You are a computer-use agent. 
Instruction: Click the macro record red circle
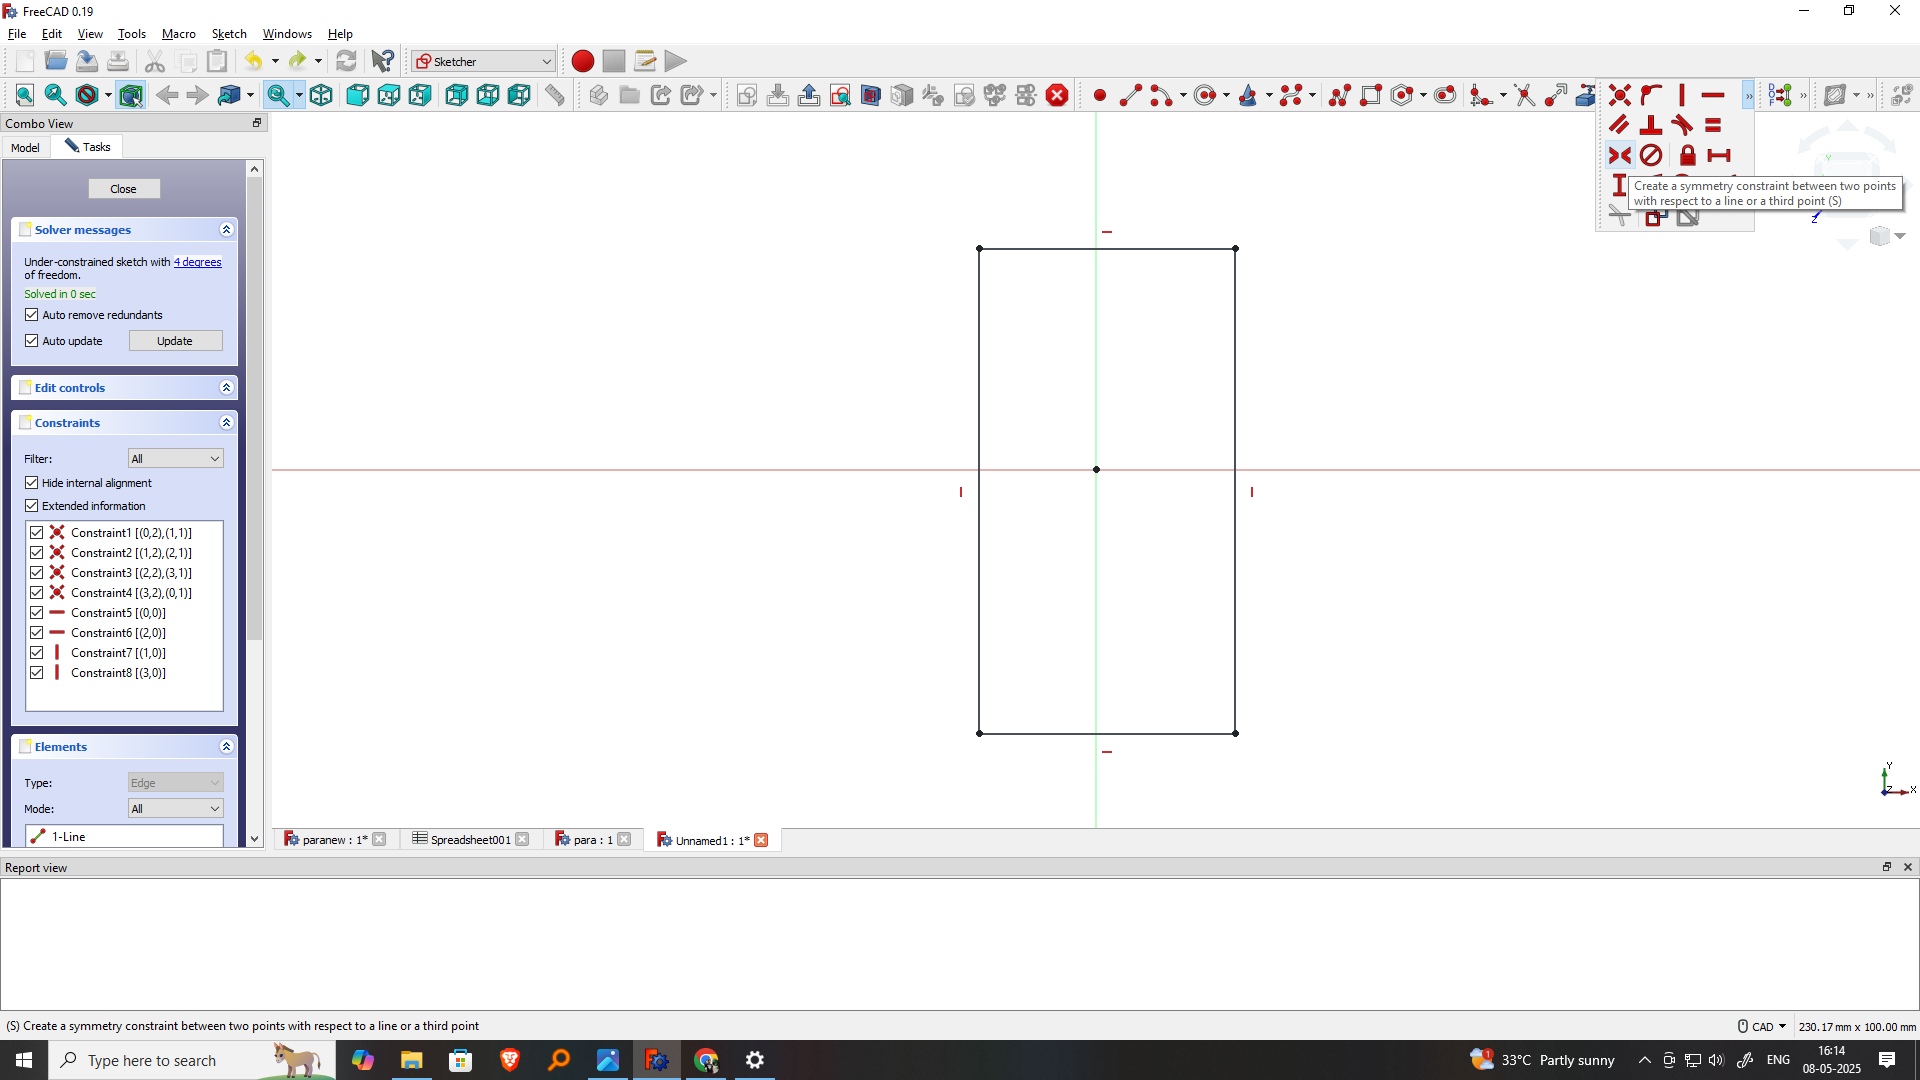tap(583, 61)
